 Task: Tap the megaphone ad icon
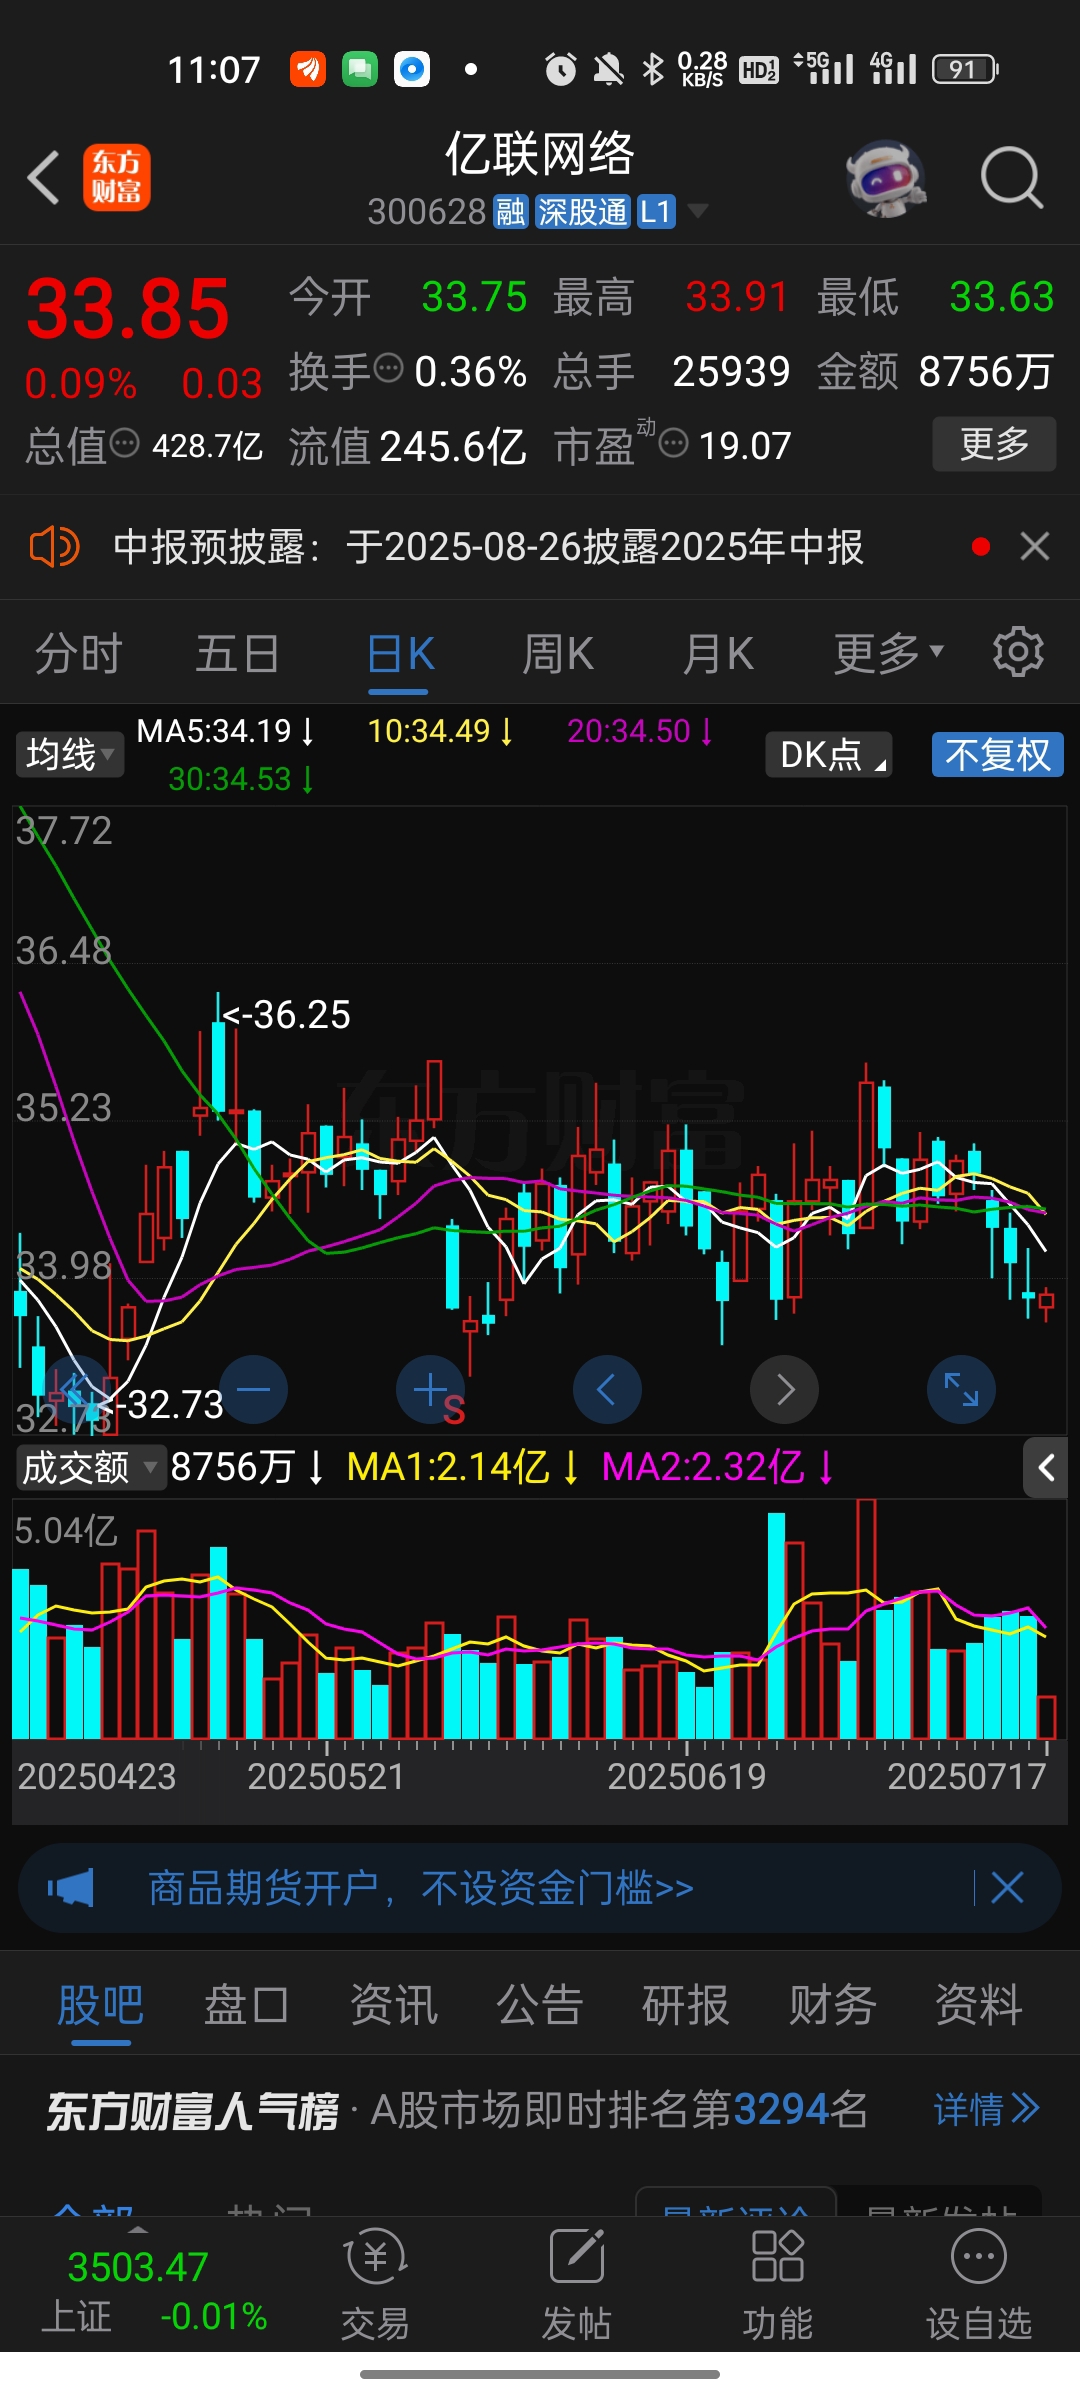point(71,1888)
